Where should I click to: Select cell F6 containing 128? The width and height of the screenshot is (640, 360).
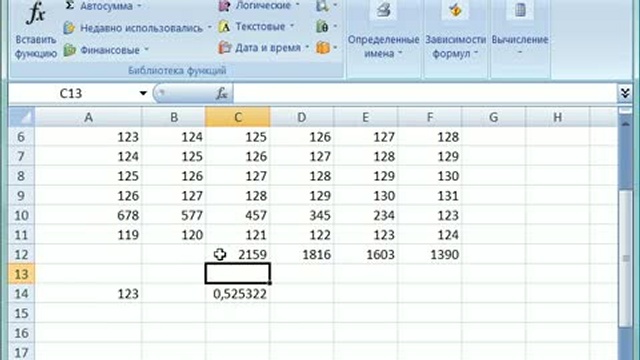click(430, 137)
